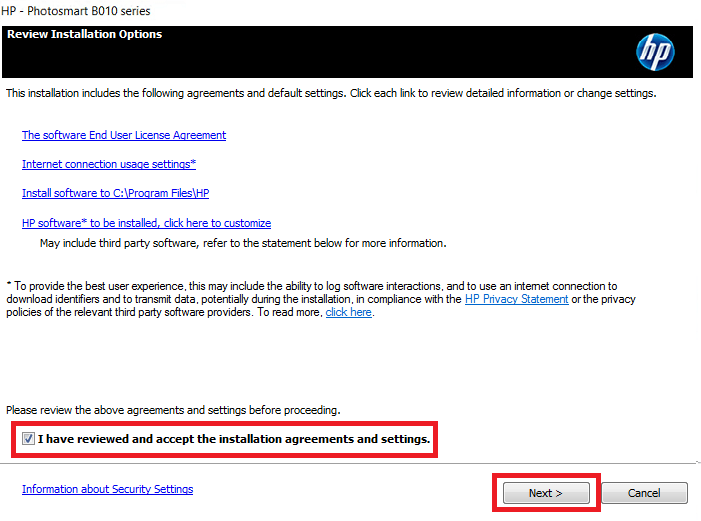The image size is (701, 521).
Task: Click the Next button
Action: (546, 493)
